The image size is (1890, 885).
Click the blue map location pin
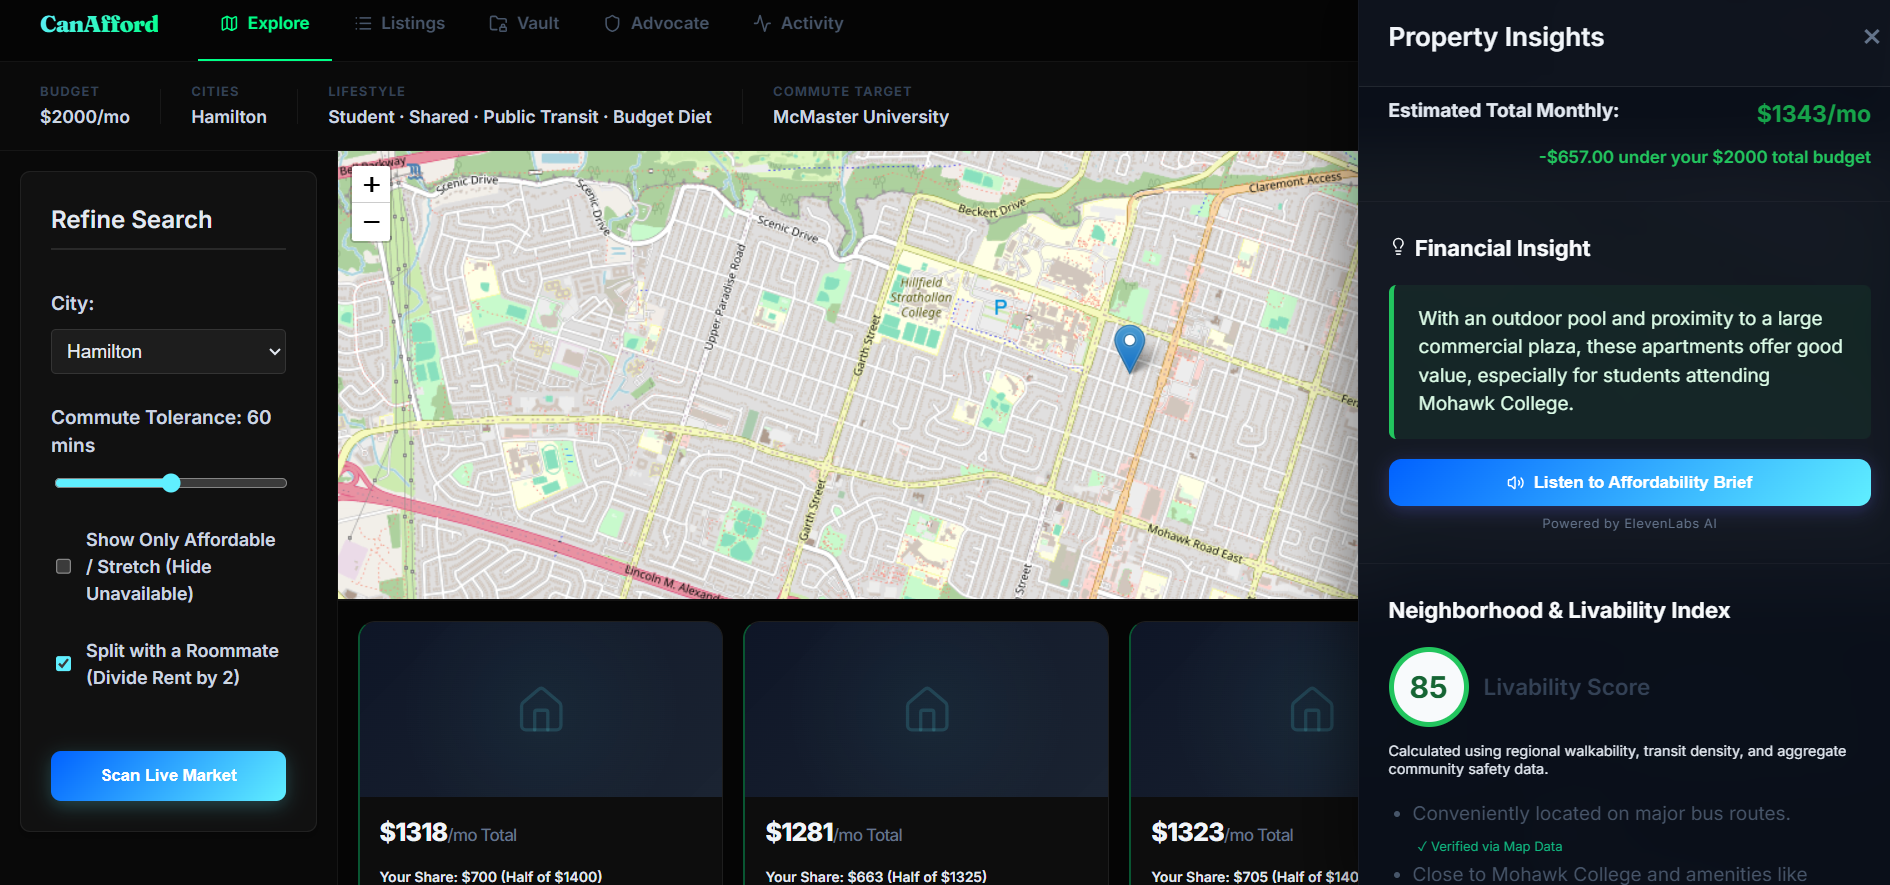1129,348
